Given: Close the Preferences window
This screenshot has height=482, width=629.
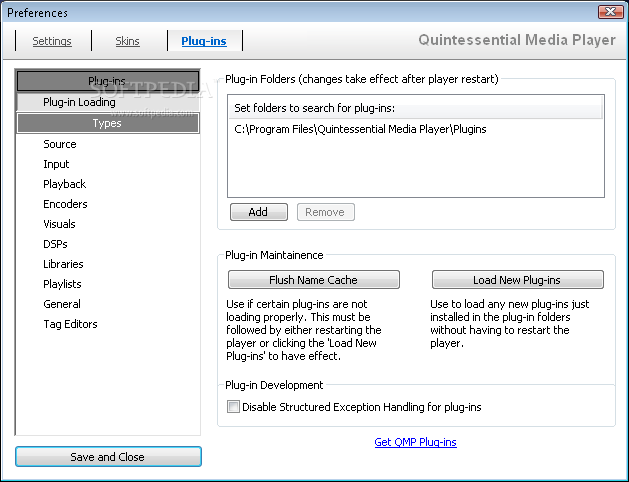Looking at the screenshot, I should point(611,12).
